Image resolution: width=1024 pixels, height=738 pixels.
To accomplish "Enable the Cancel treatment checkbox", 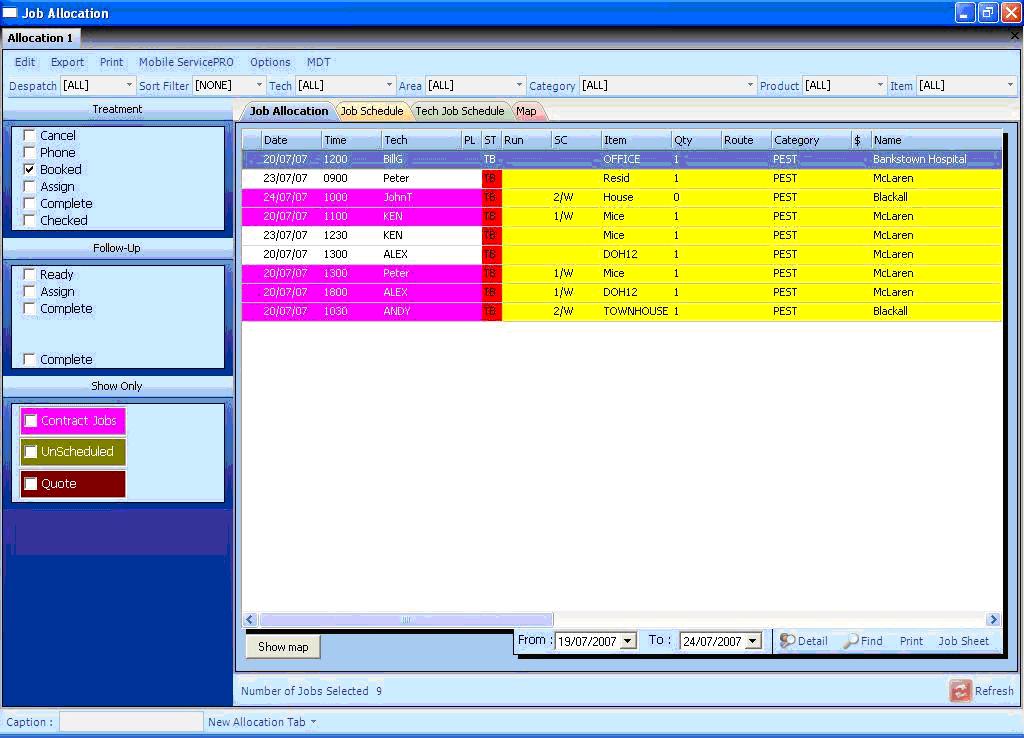I will click(x=30, y=136).
